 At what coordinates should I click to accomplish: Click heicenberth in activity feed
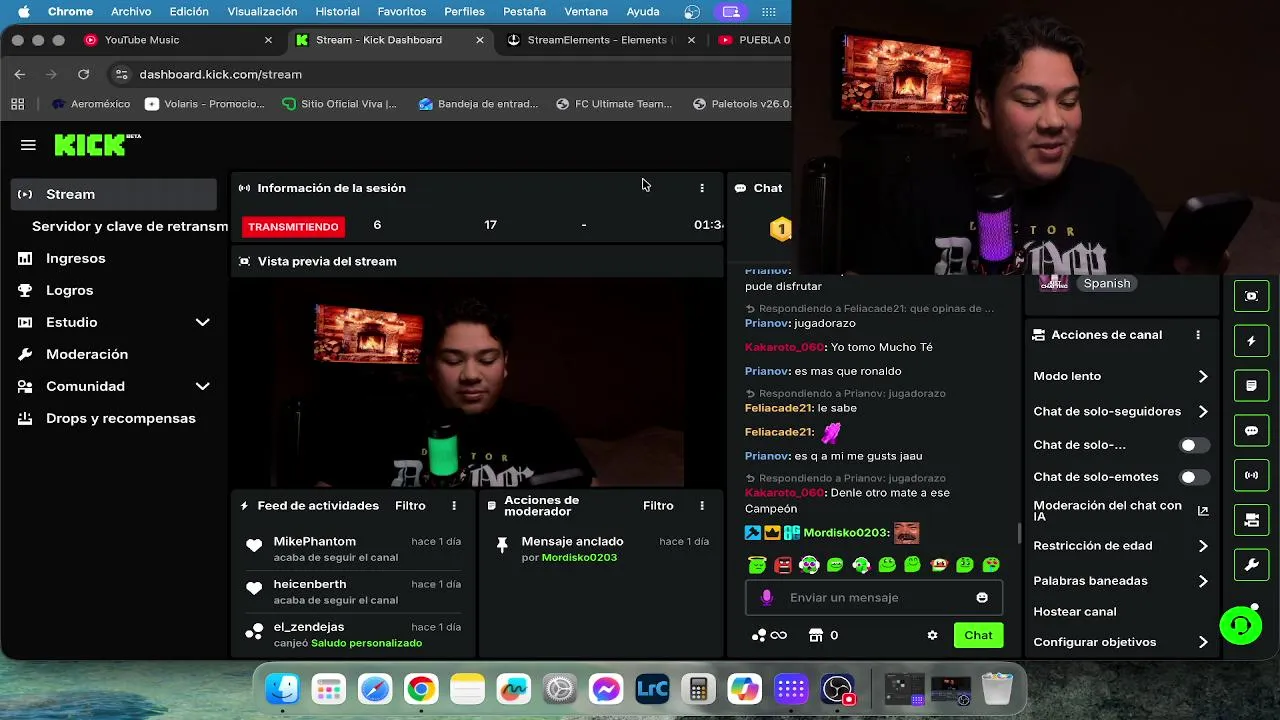tap(310, 584)
